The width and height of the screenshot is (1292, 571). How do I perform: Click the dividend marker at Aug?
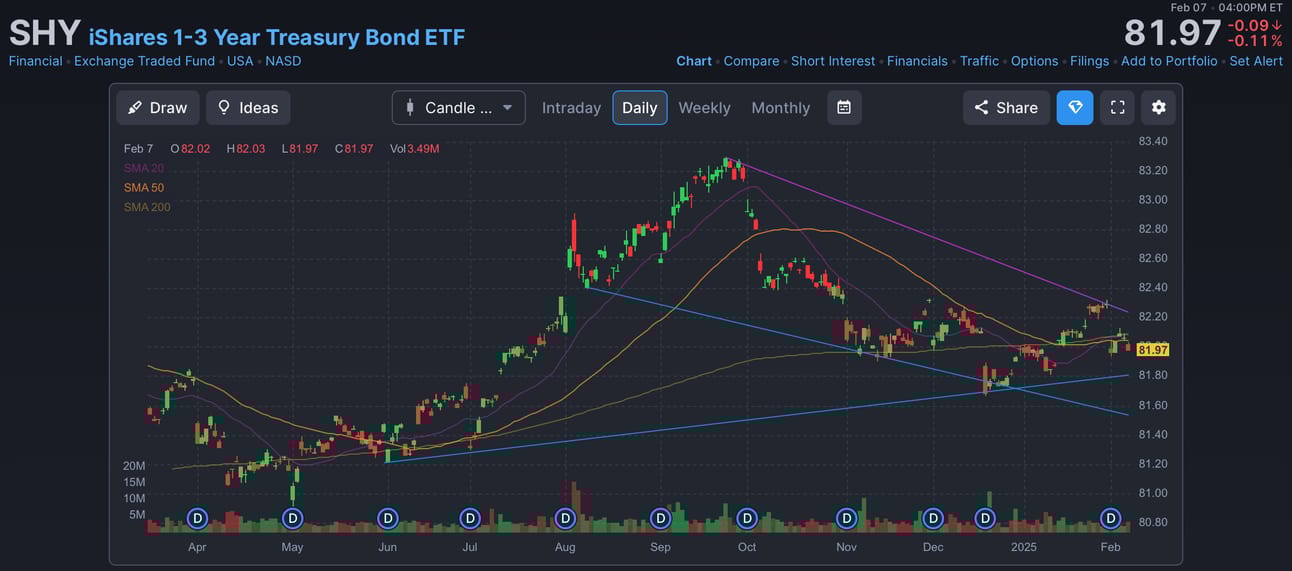(565, 518)
